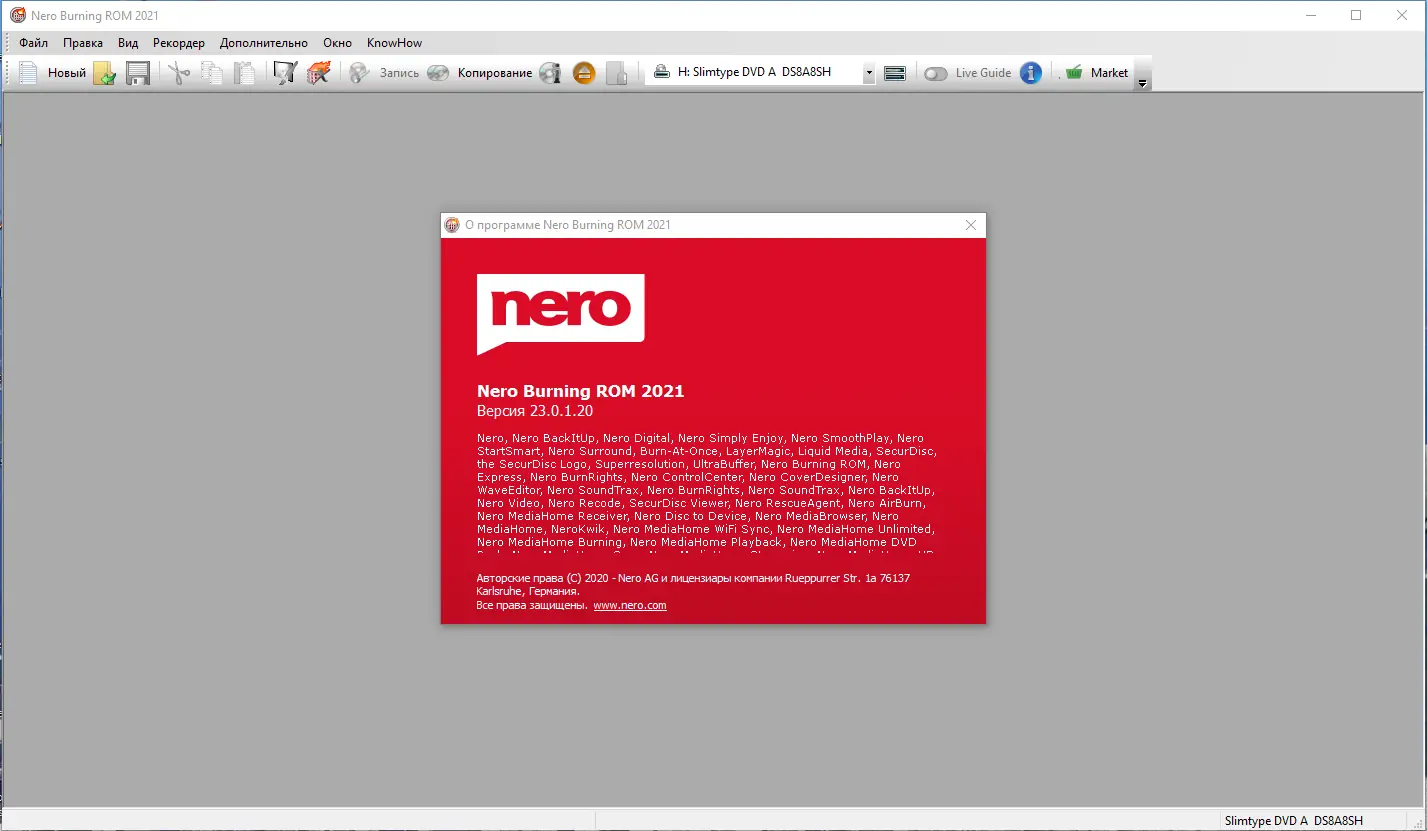1427x831 pixels.
Task: Open the Правка menu
Action: point(83,43)
